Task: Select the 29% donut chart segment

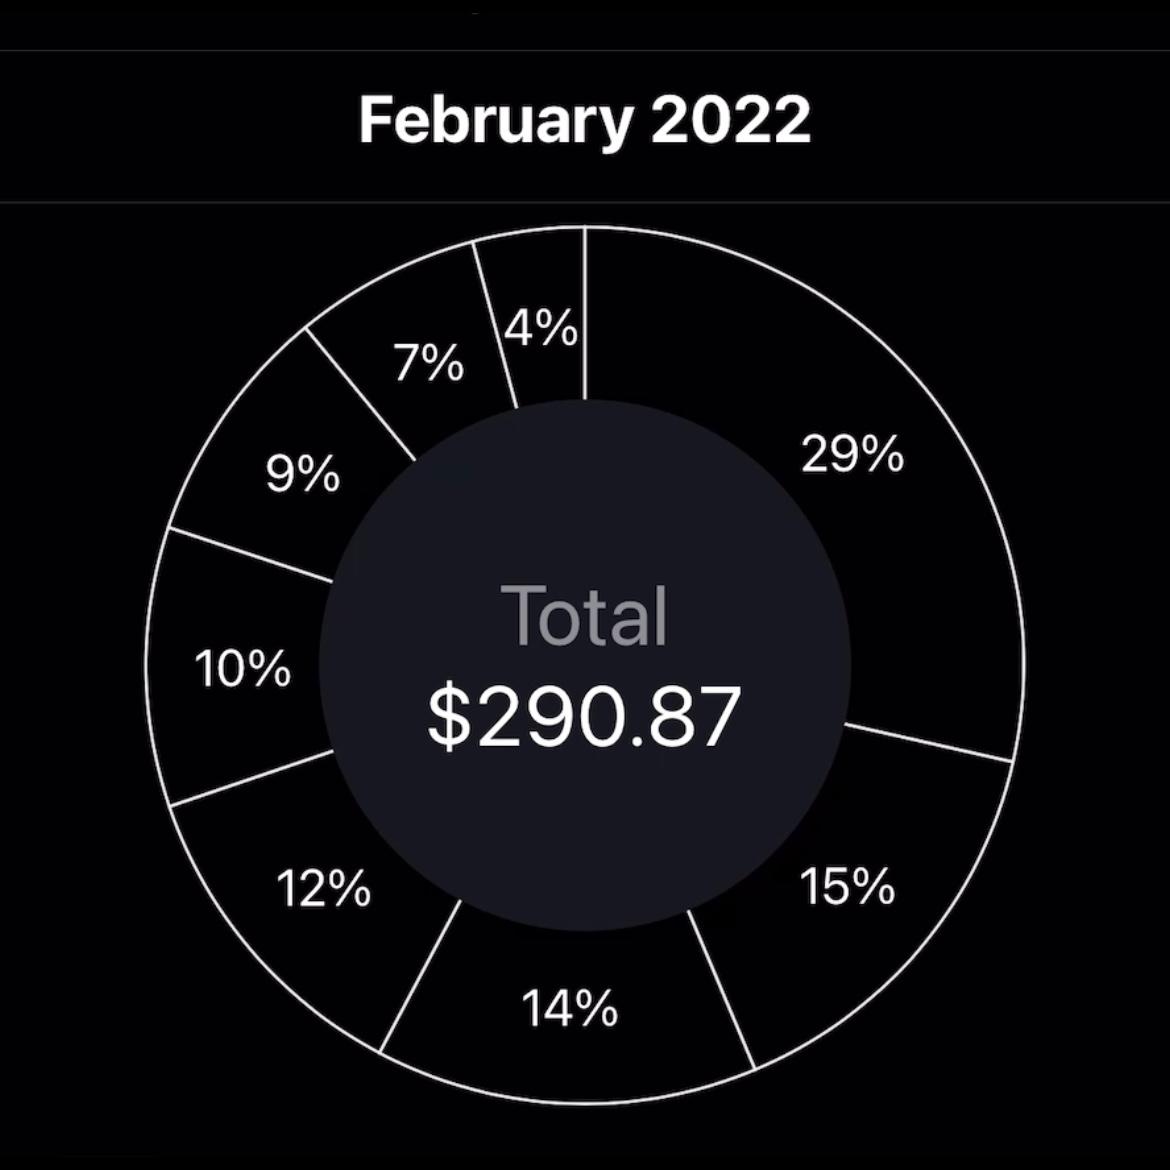Action: click(x=853, y=454)
